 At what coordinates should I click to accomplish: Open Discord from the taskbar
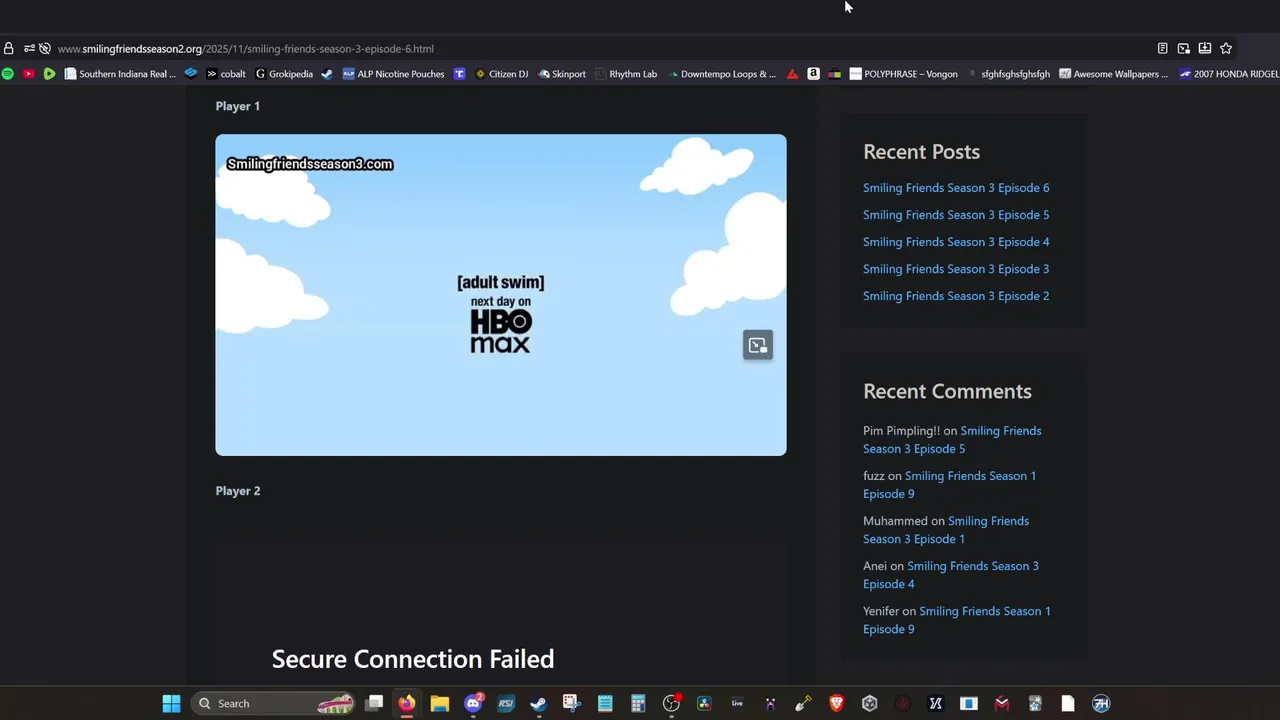pos(473,704)
